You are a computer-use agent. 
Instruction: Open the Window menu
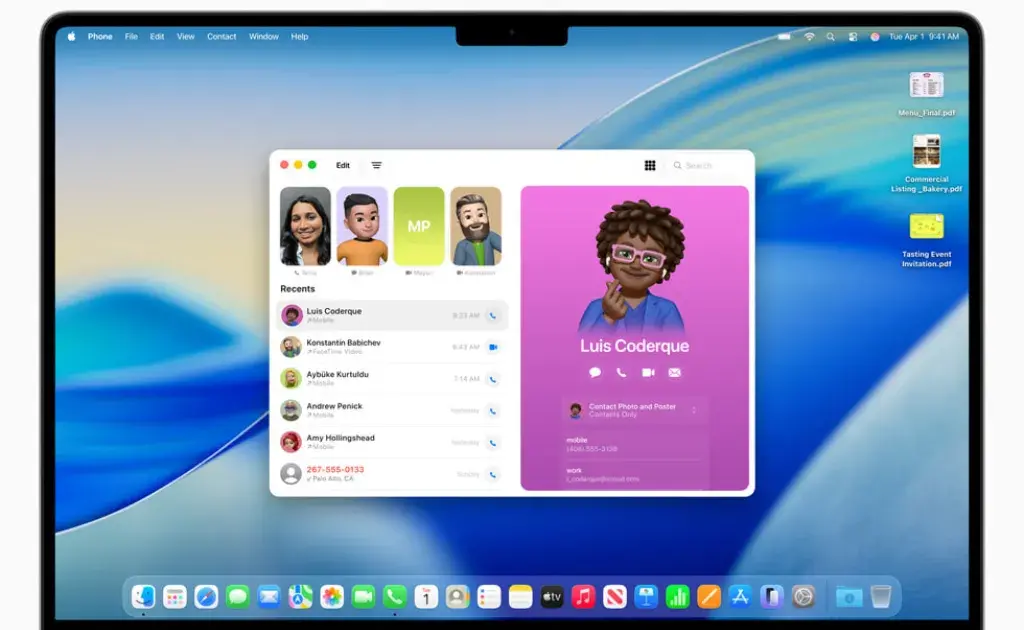[x=263, y=36]
